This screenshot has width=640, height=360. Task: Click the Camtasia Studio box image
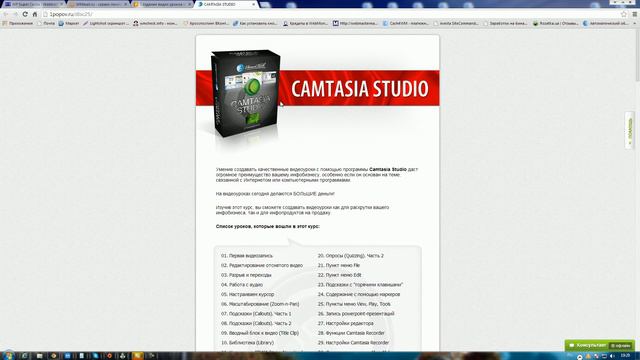point(246,93)
